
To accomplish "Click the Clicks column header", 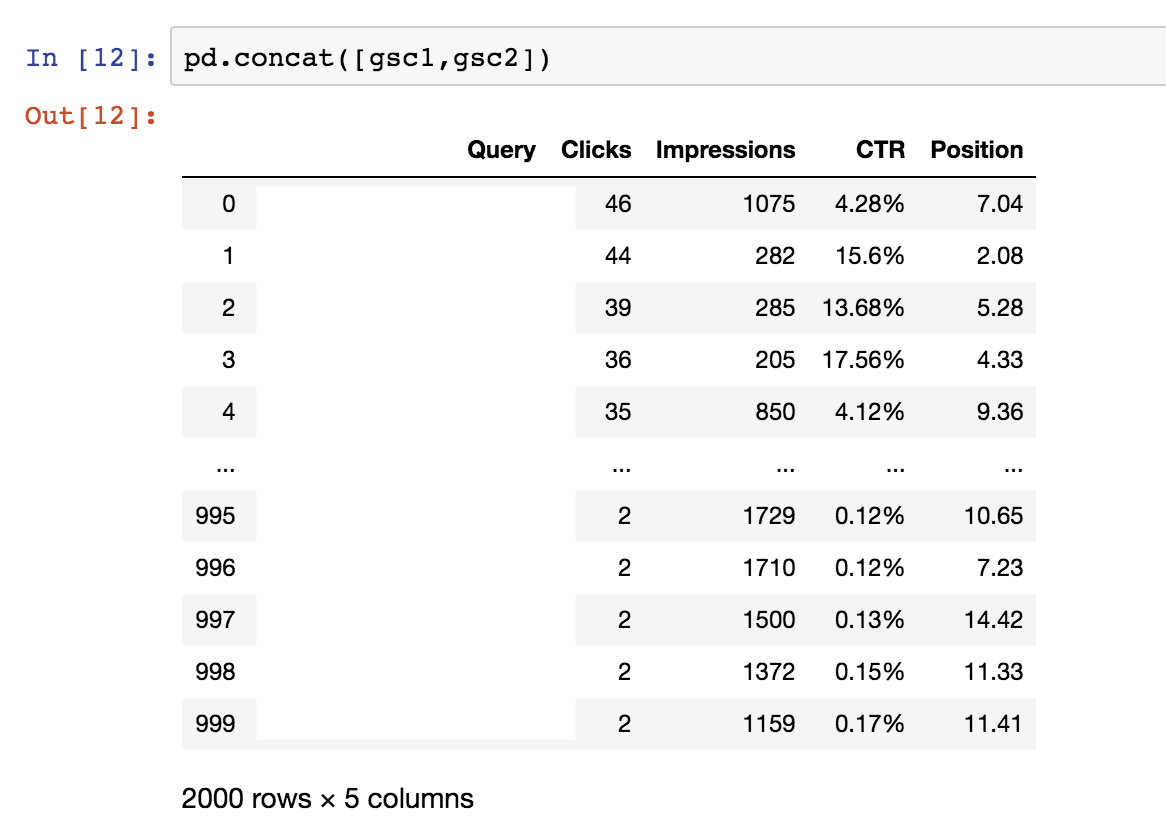I will click(x=596, y=149).
